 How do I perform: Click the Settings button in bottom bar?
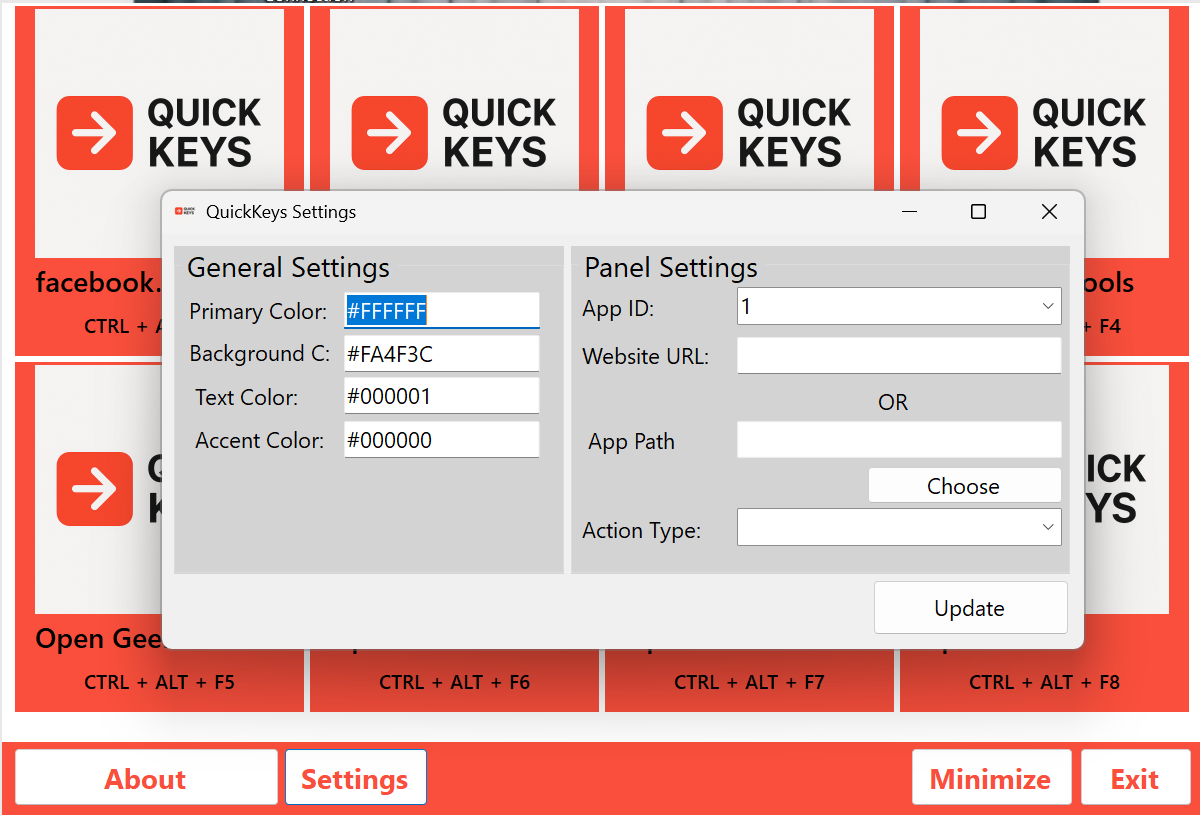pos(355,778)
